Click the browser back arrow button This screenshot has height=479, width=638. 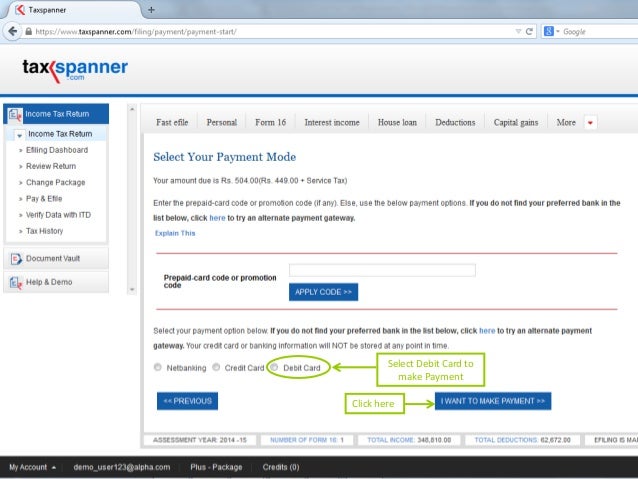13,31
